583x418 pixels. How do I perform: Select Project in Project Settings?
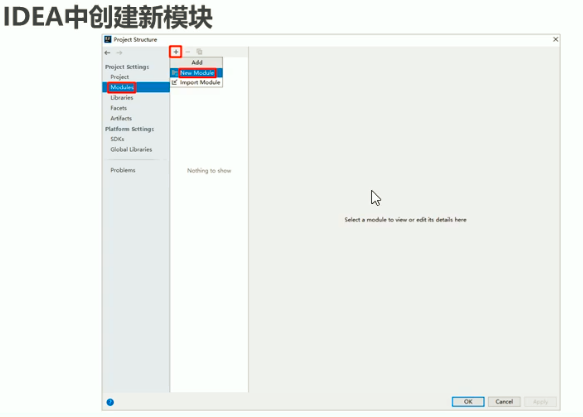119,77
